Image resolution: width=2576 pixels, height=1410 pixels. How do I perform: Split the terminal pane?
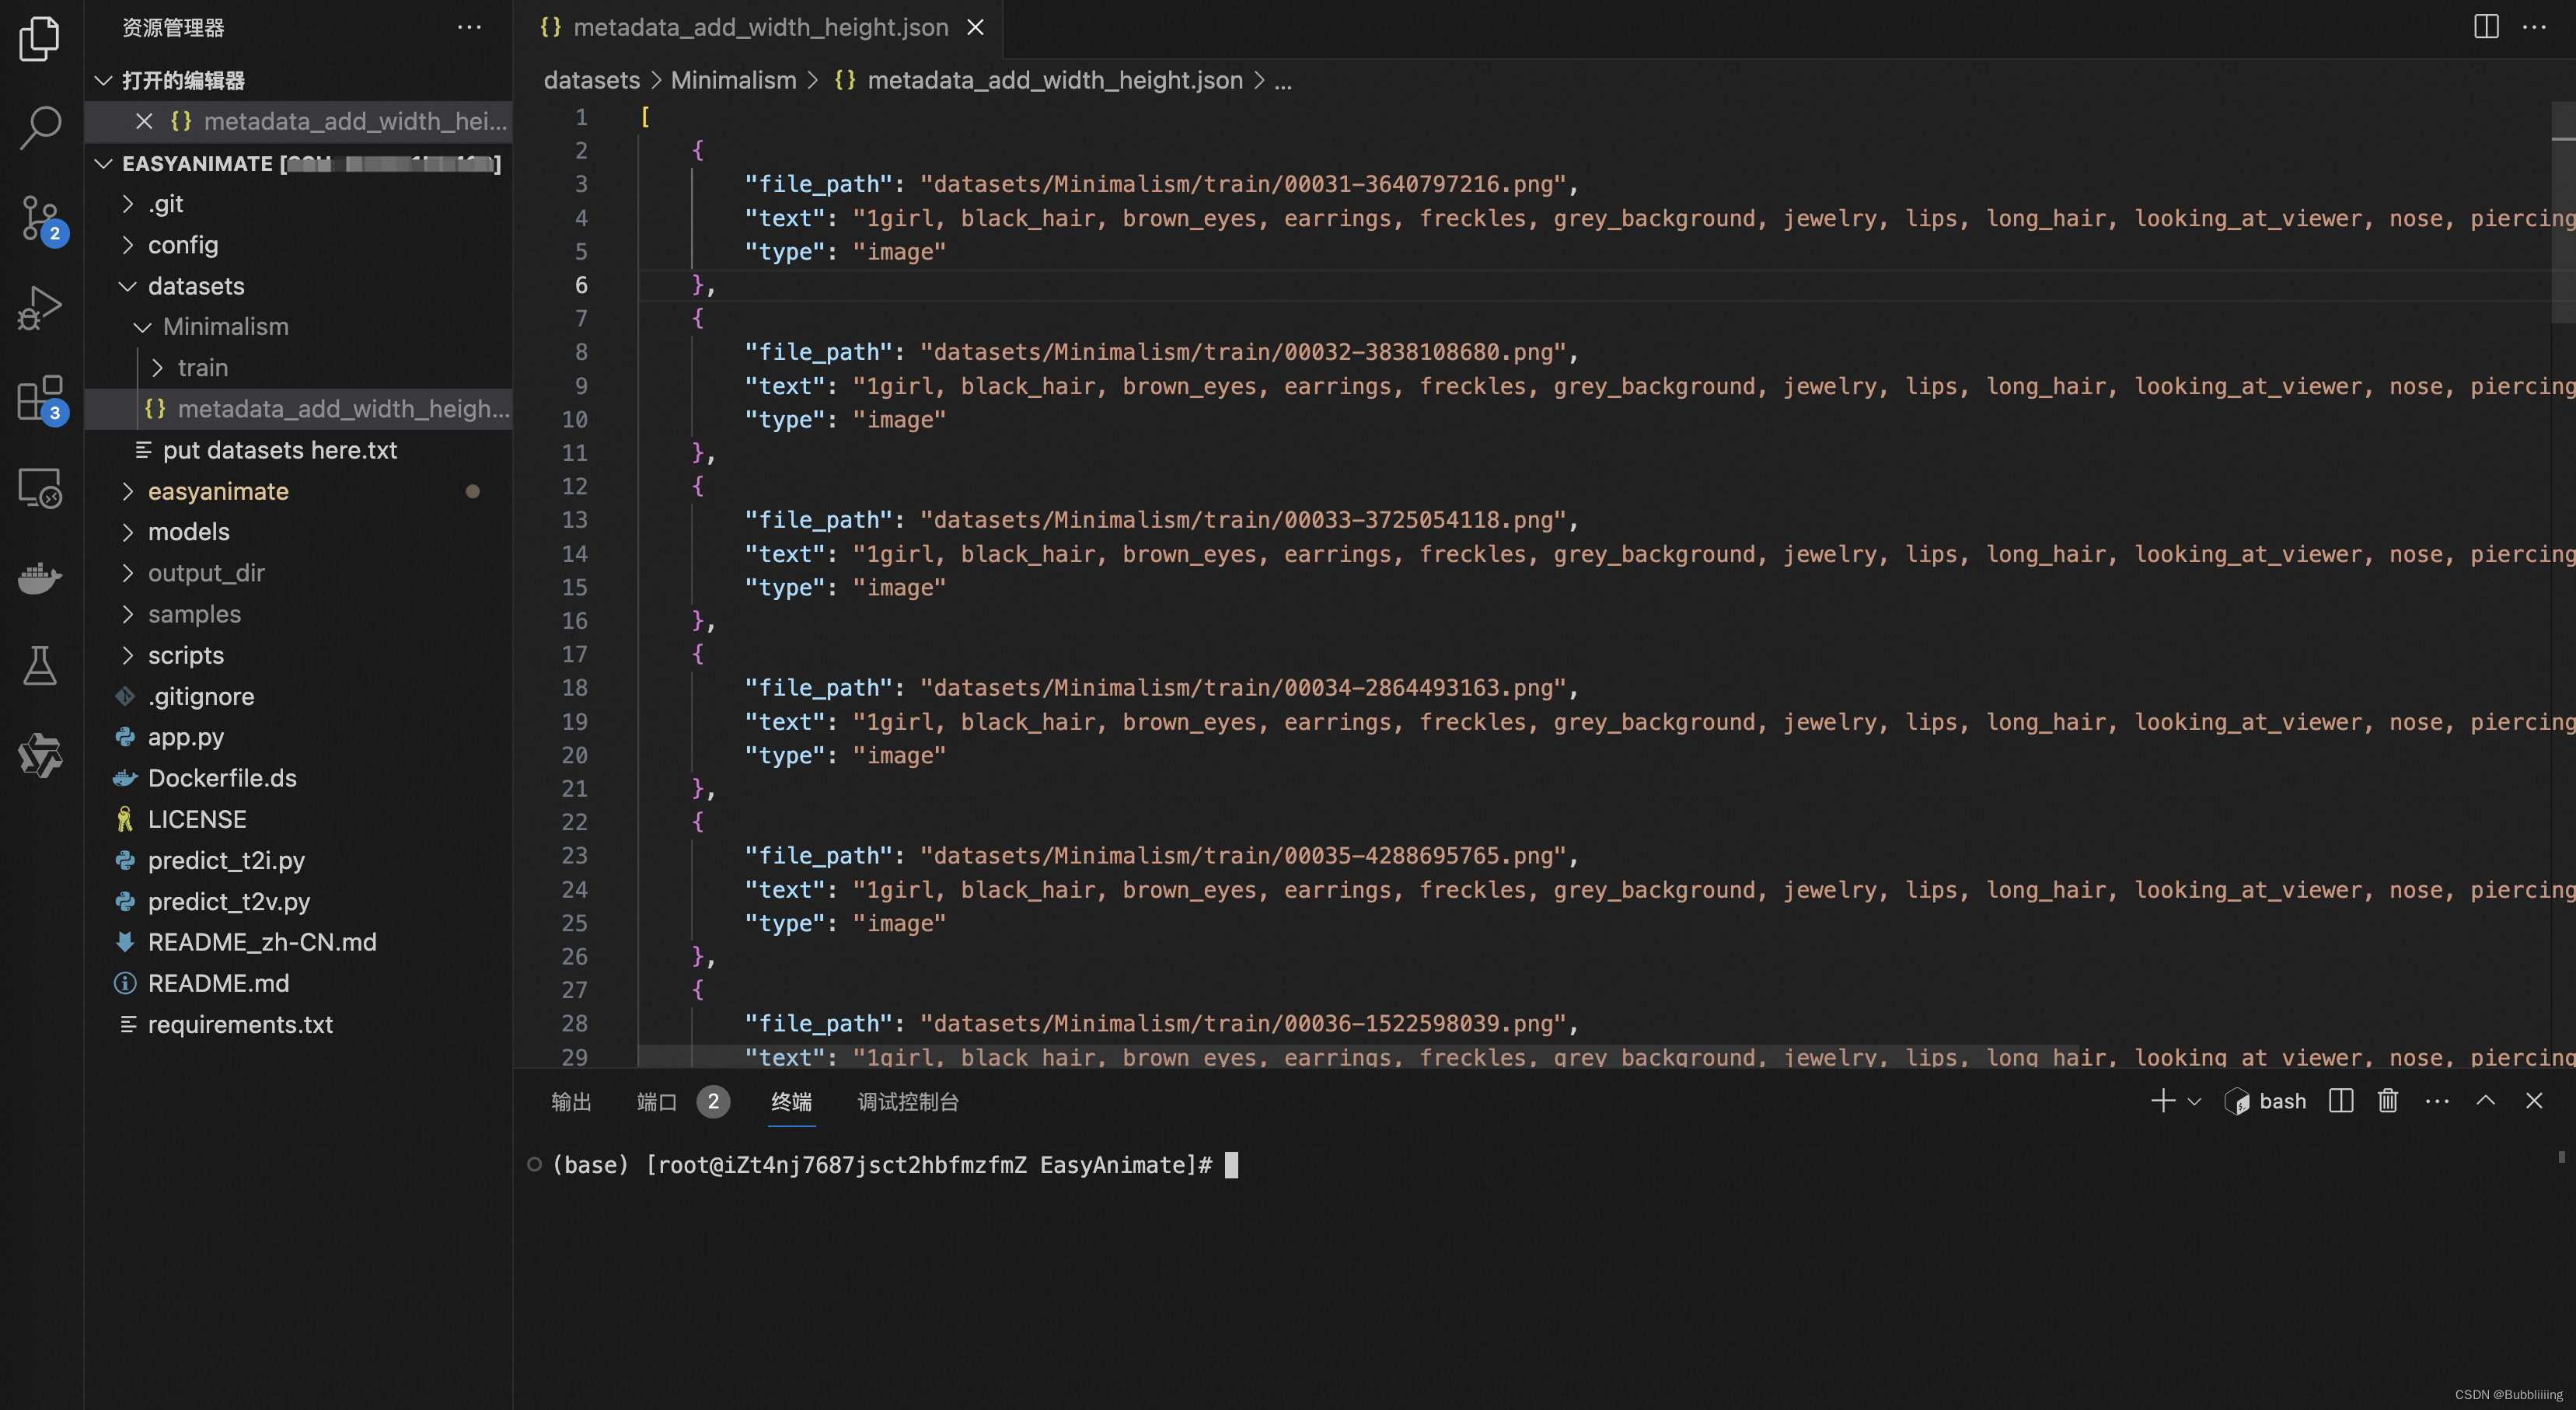tap(2340, 1101)
